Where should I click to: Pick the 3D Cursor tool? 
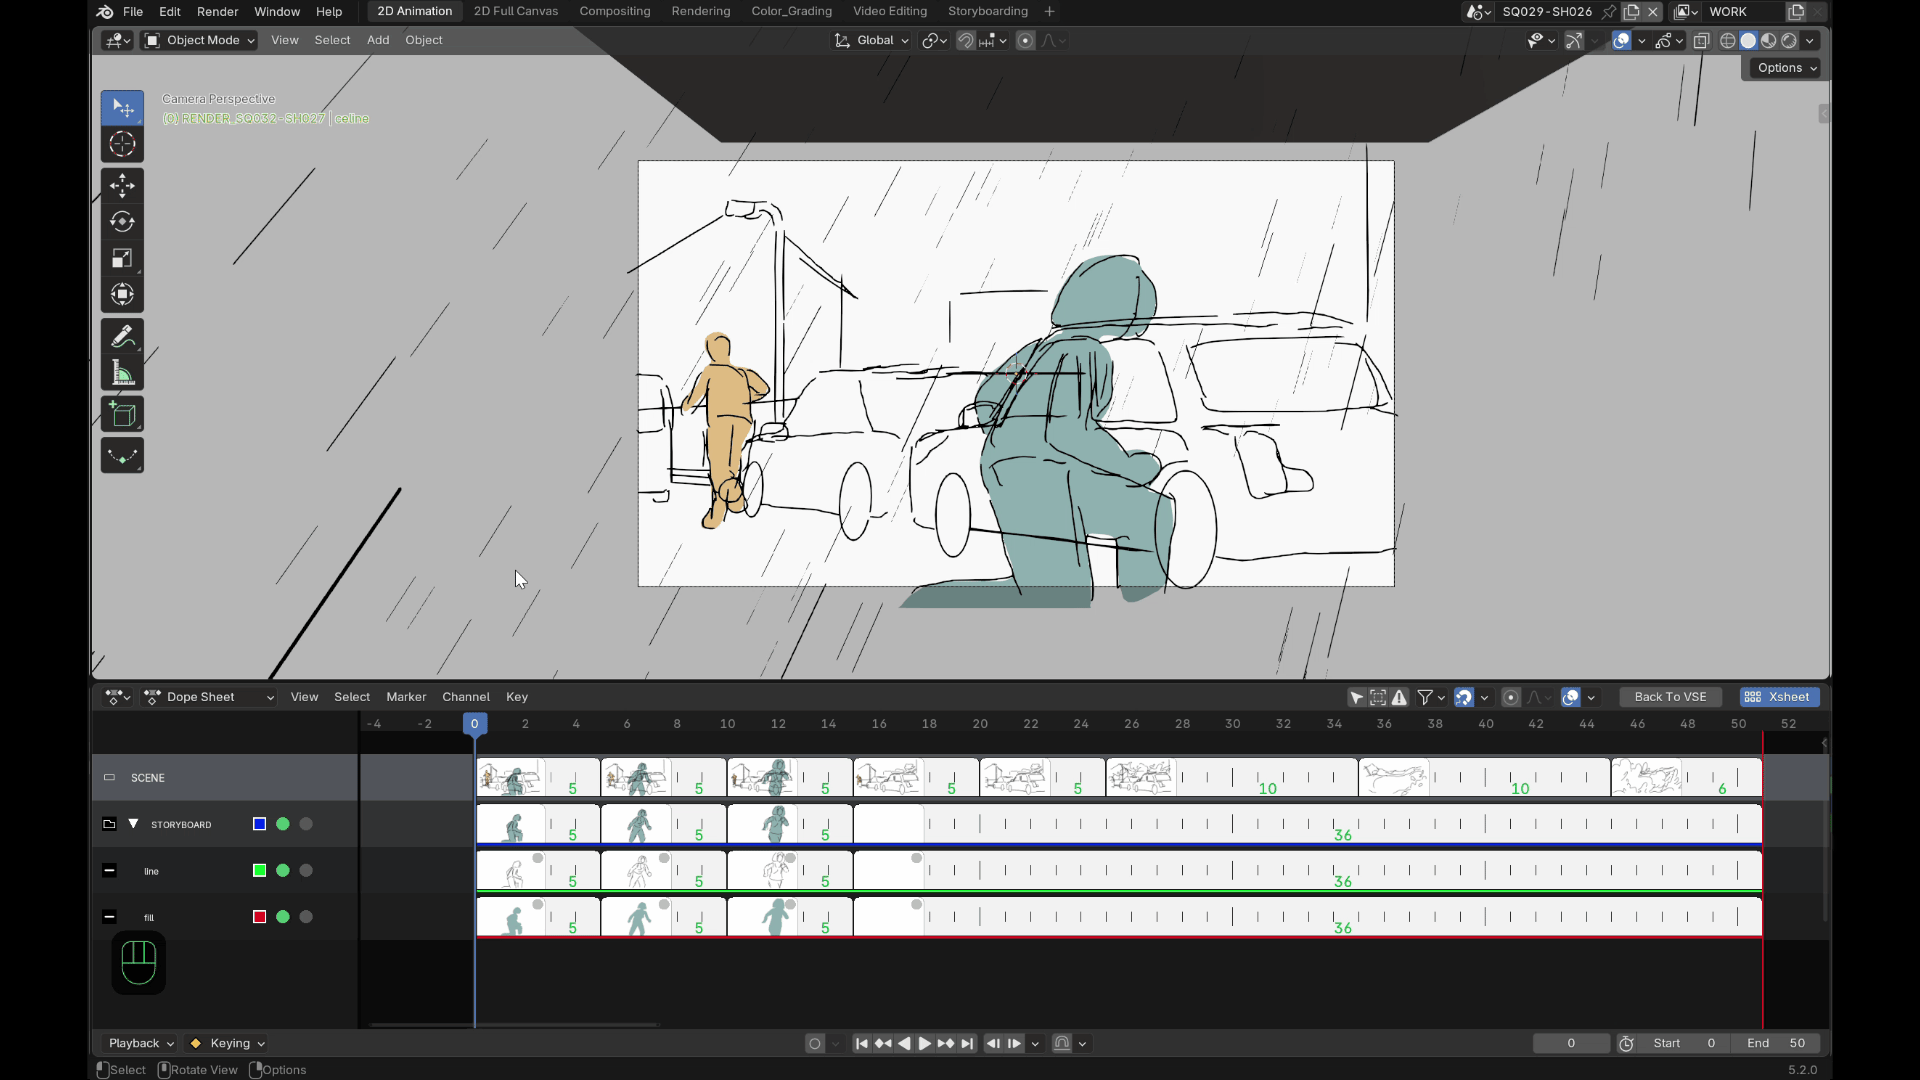point(122,144)
